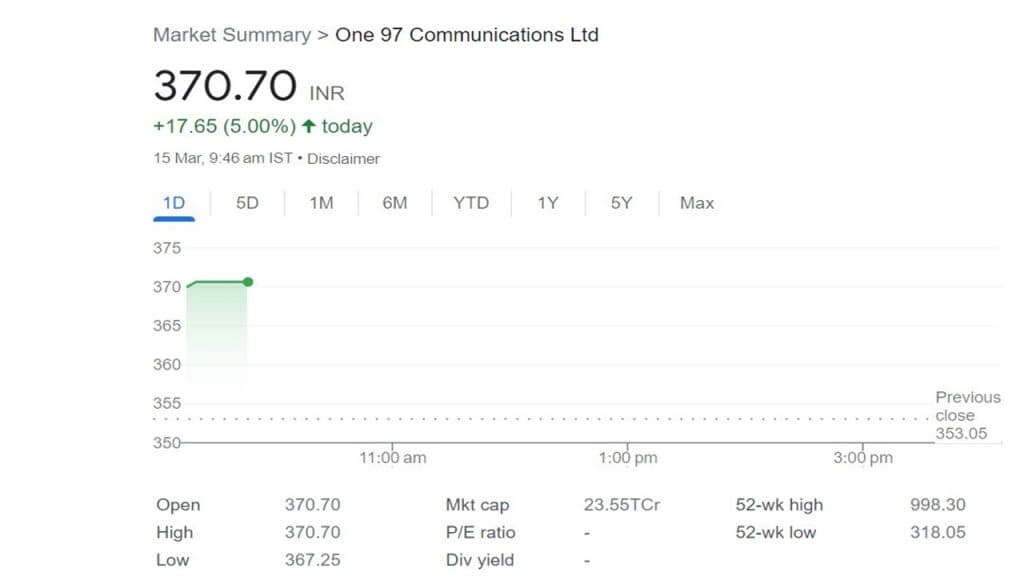Click the One 97 Communications Ltd title

pyautogui.click(x=466, y=35)
